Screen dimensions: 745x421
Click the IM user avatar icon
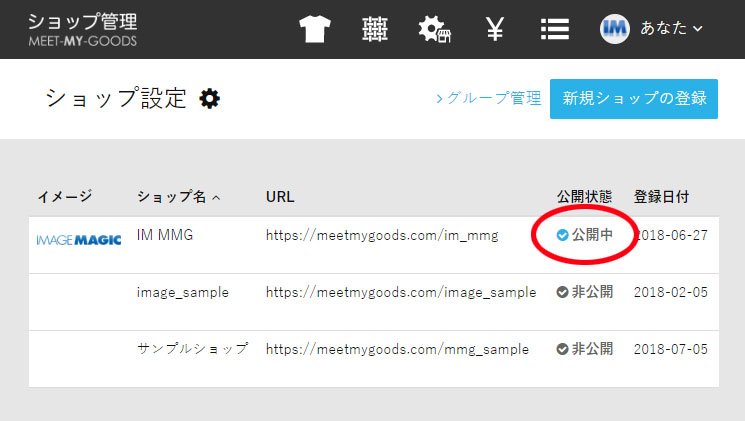pyautogui.click(x=614, y=29)
